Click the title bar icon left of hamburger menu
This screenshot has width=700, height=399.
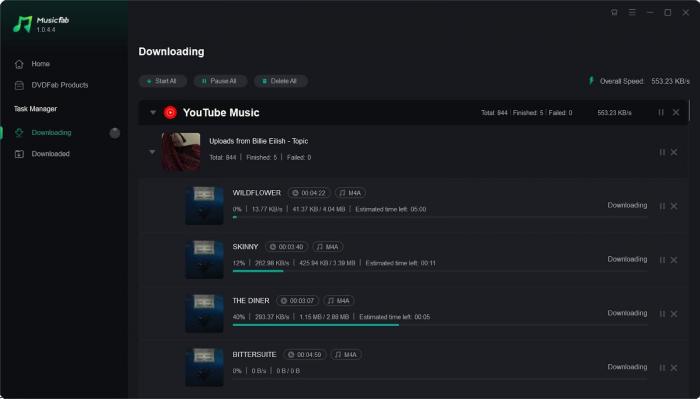[x=614, y=12]
